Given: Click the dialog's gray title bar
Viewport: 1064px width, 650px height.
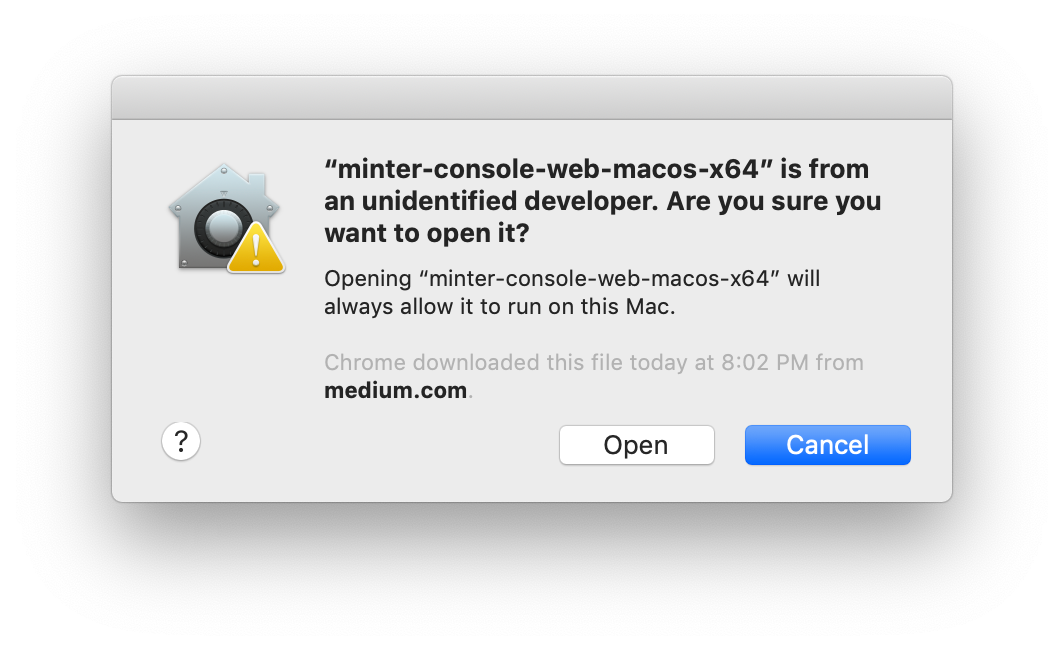Looking at the screenshot, I should tap(531, 97).
